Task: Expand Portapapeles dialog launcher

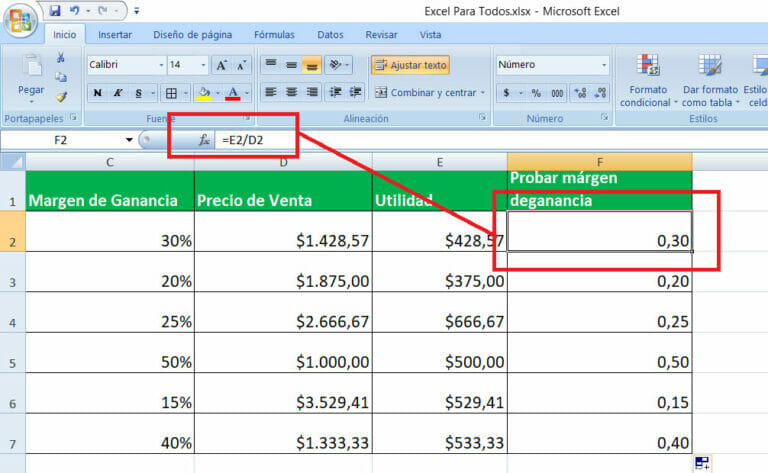Action: 73,117
